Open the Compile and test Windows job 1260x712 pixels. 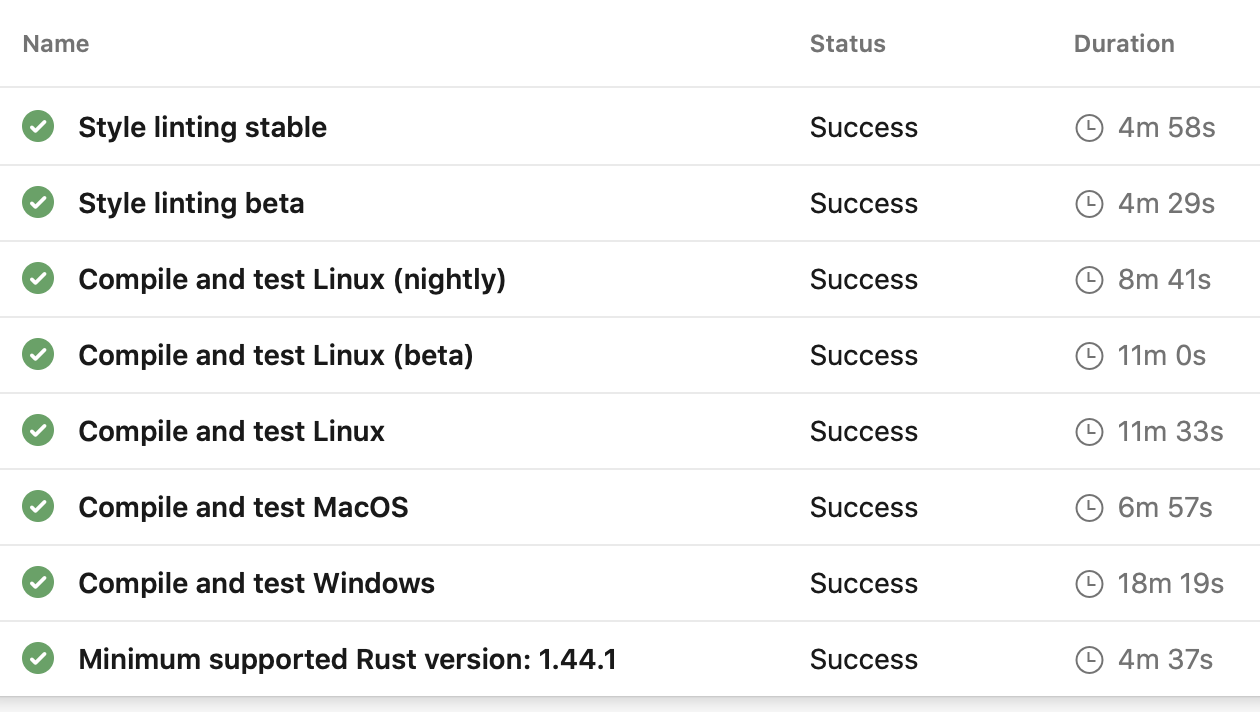(257, 584)
